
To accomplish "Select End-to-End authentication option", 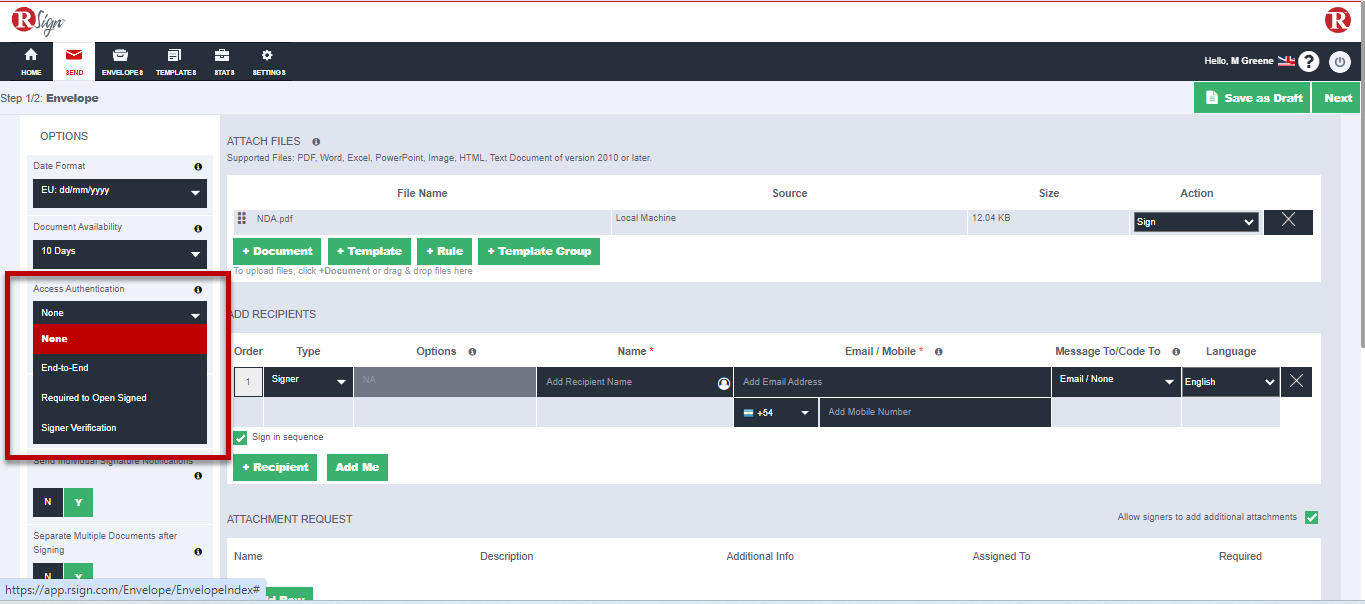I will (119, 367).
